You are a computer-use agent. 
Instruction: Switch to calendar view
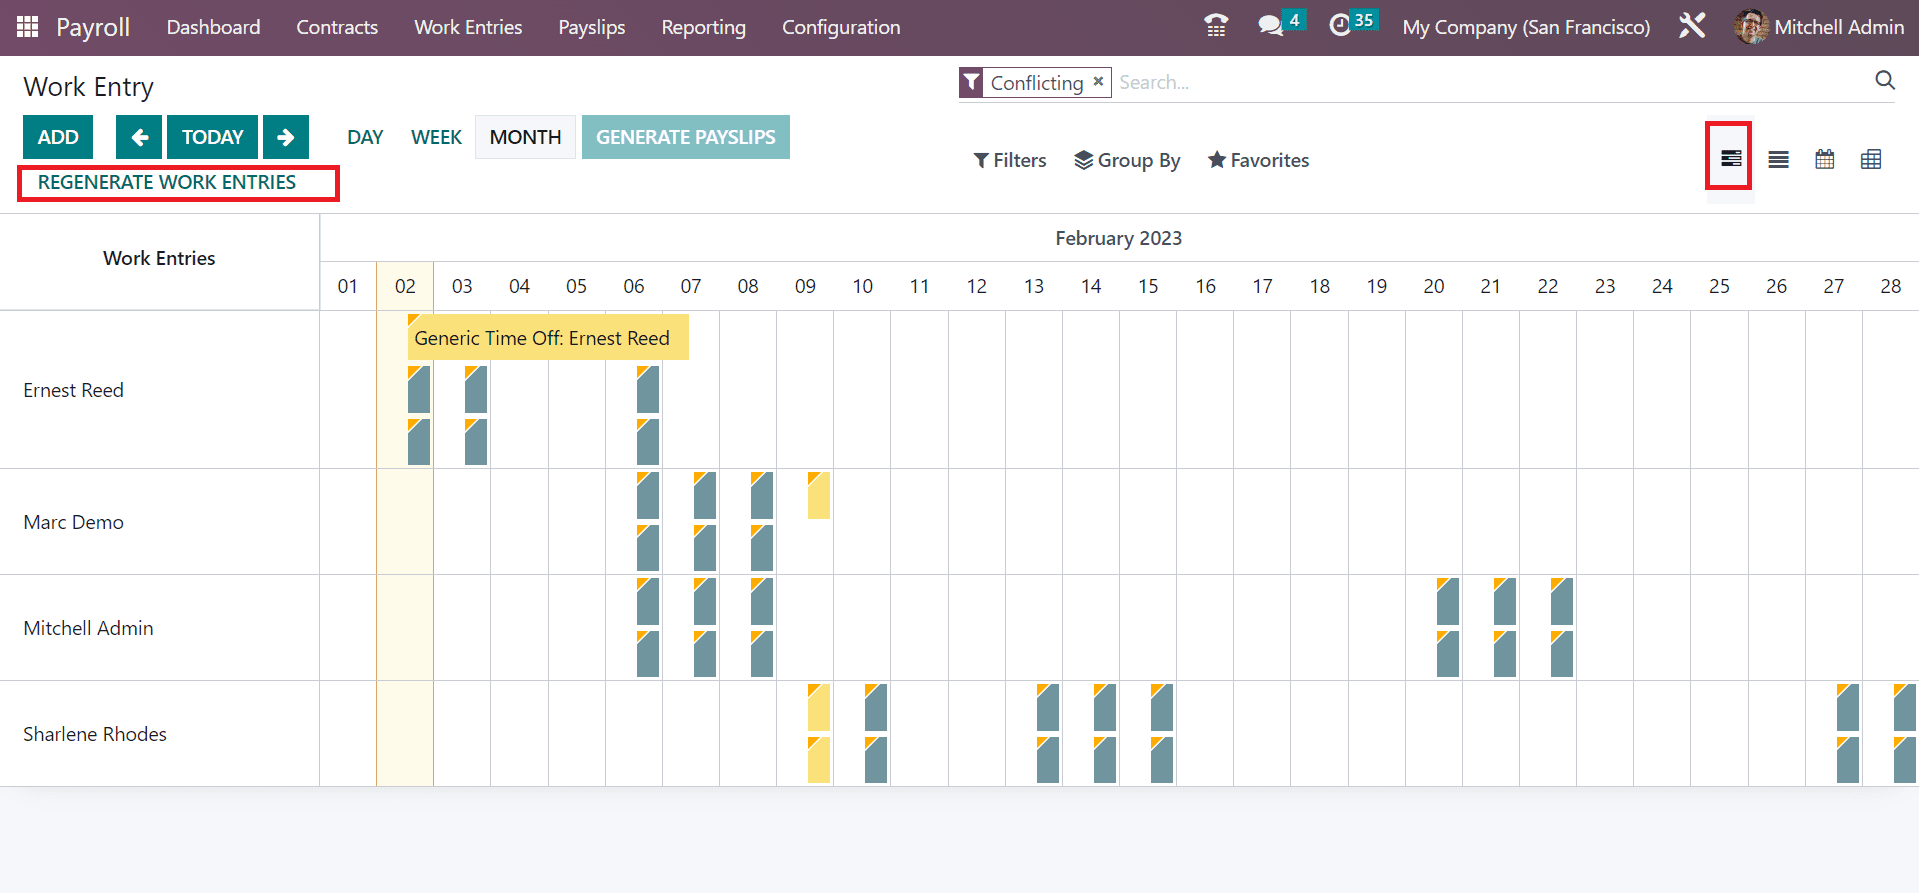[x=1825, y=160]
